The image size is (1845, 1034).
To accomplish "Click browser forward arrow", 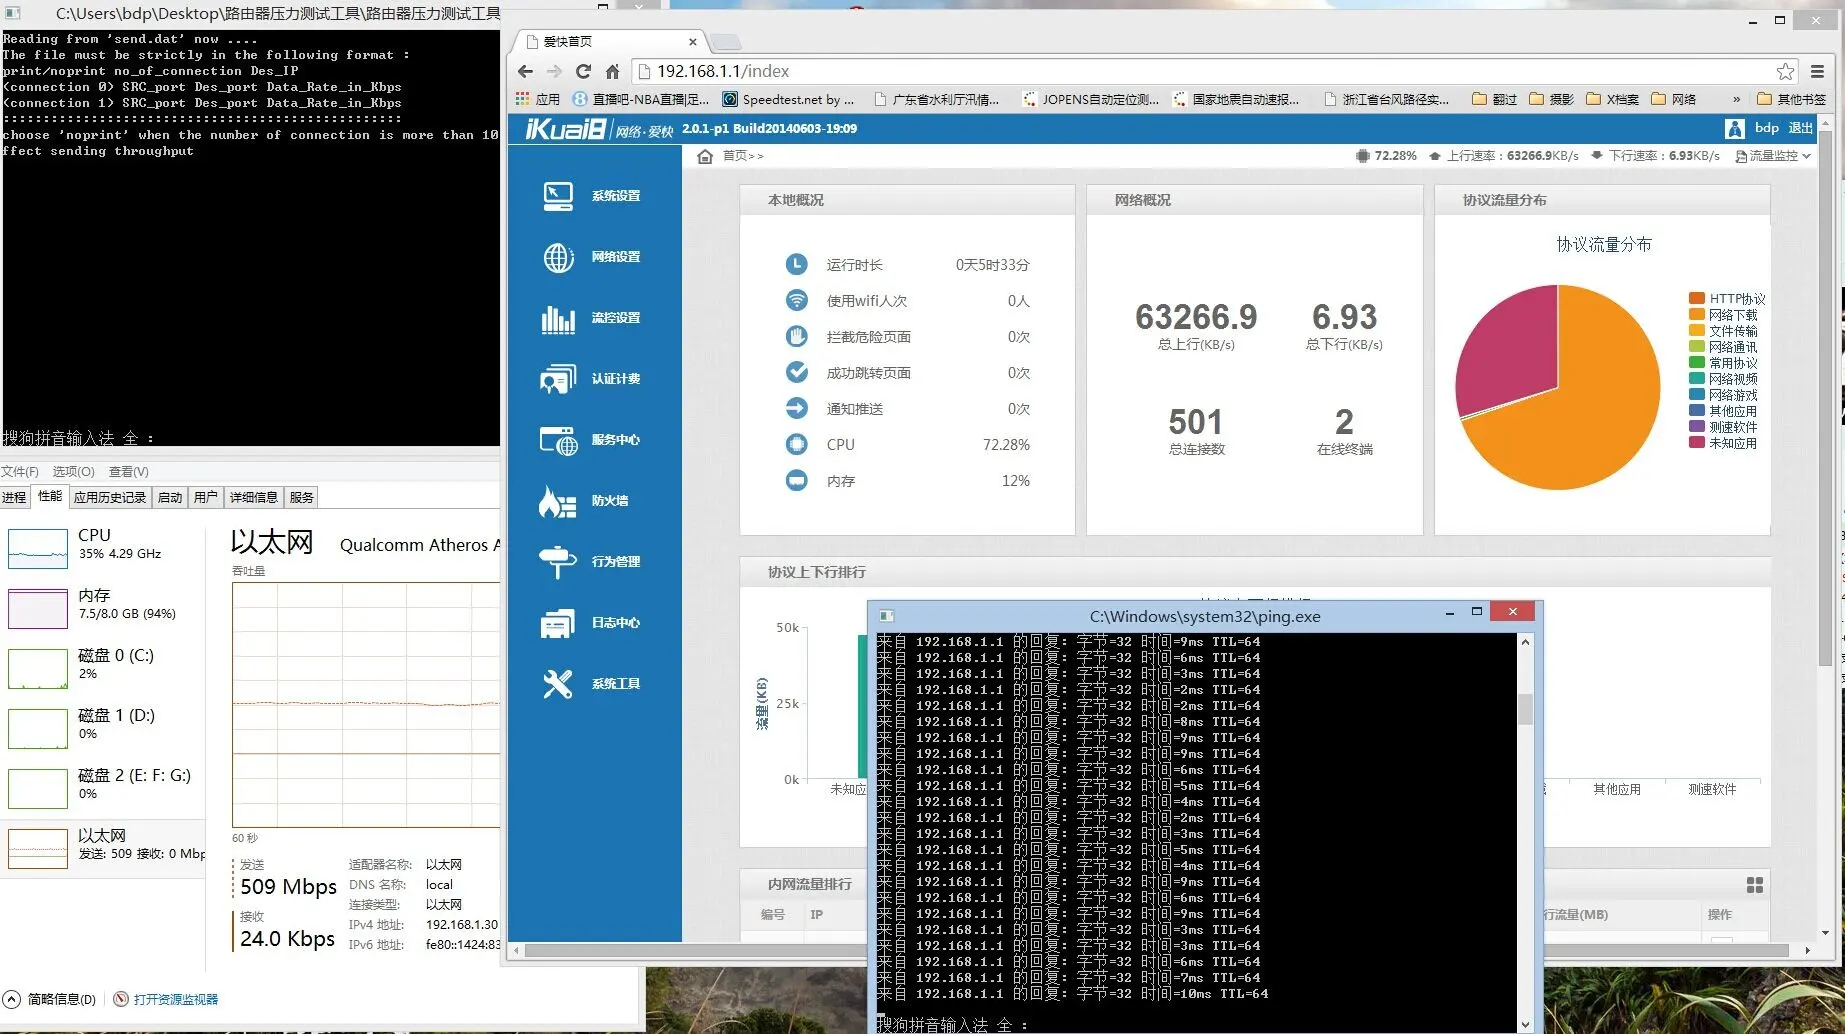I will click(x=555, y=71).
